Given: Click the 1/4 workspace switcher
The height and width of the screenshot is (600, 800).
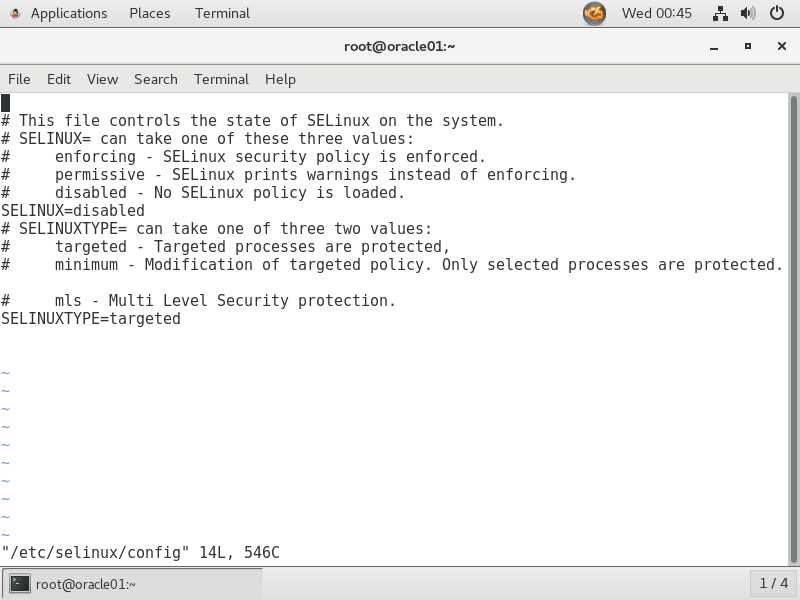Looking at the screenshot, I should point(773,583).
